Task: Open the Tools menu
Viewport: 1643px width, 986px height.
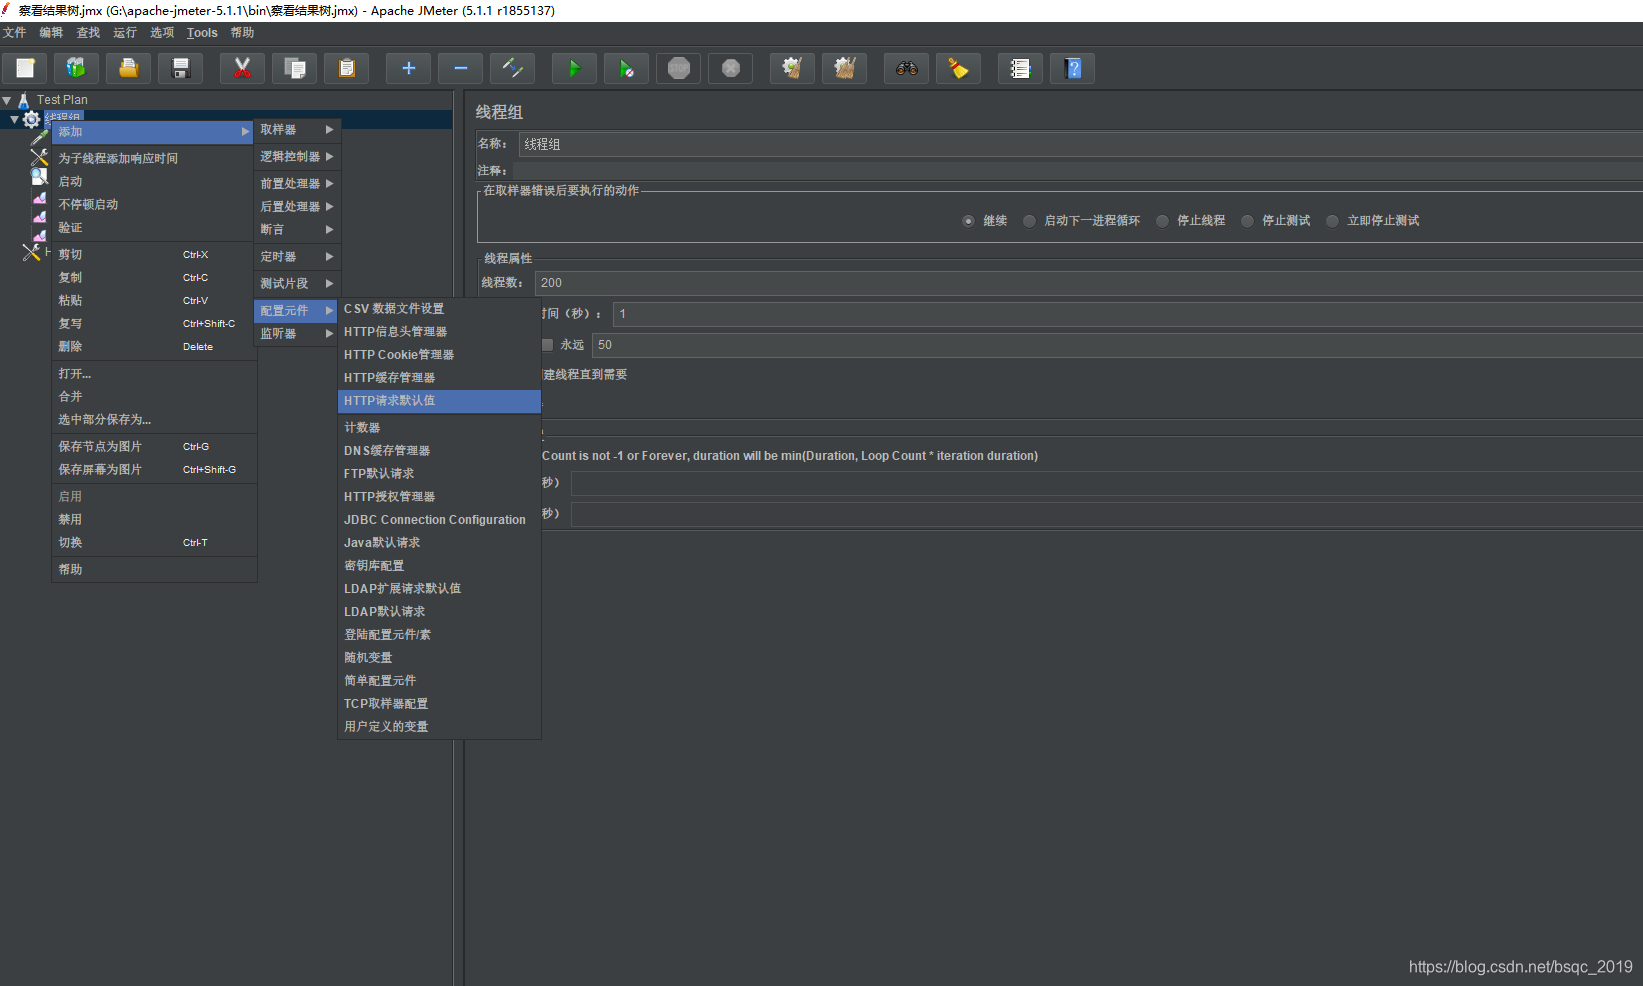Action: [x=202, y=33]
